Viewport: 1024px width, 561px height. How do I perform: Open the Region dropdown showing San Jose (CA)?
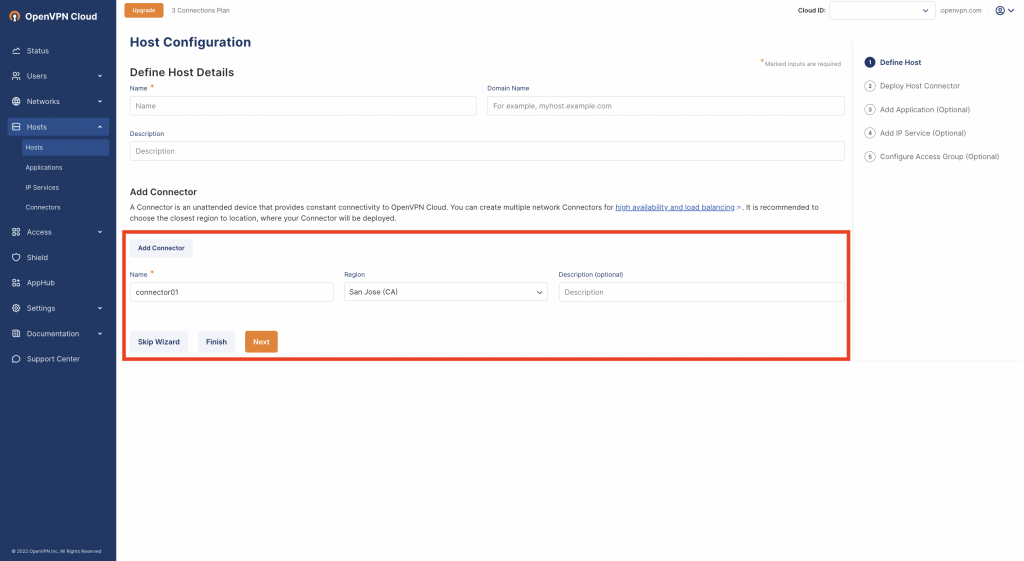pos(445,292)
